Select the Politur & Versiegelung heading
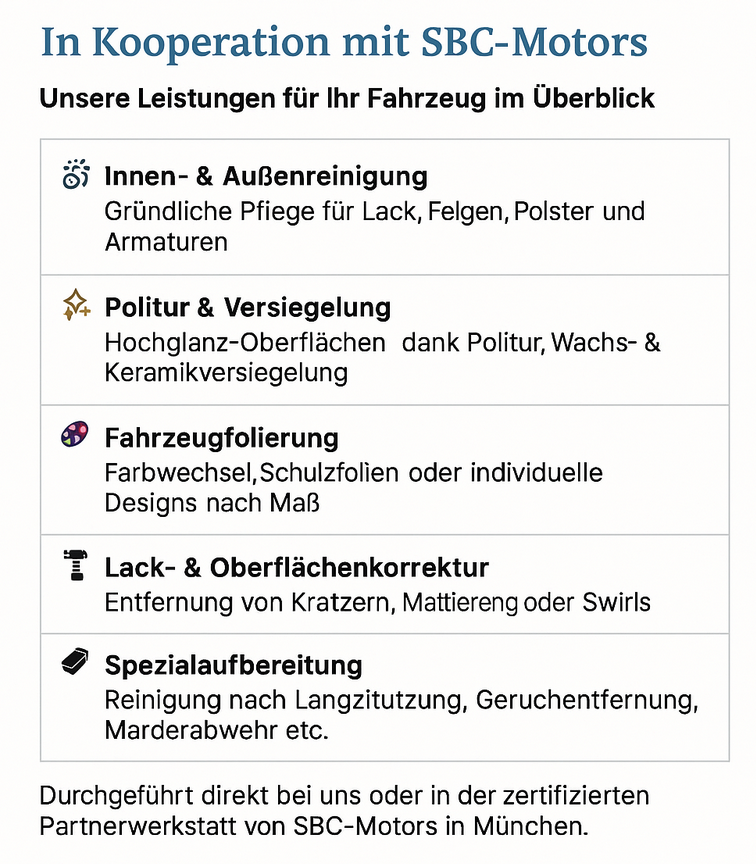 pyautogui.click(x=248, y=307)
